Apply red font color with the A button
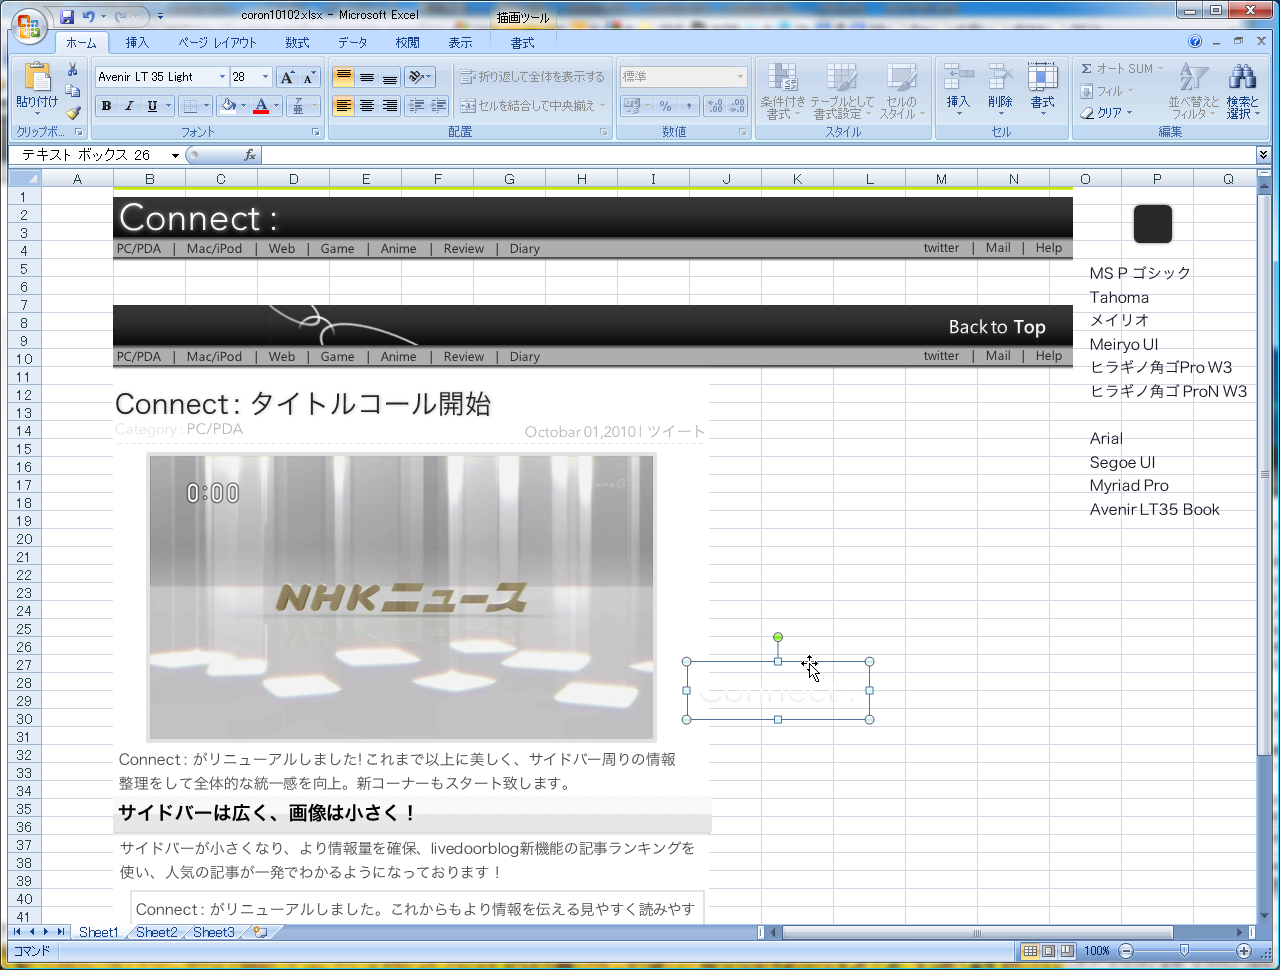1280x970 pixels. 261,106
